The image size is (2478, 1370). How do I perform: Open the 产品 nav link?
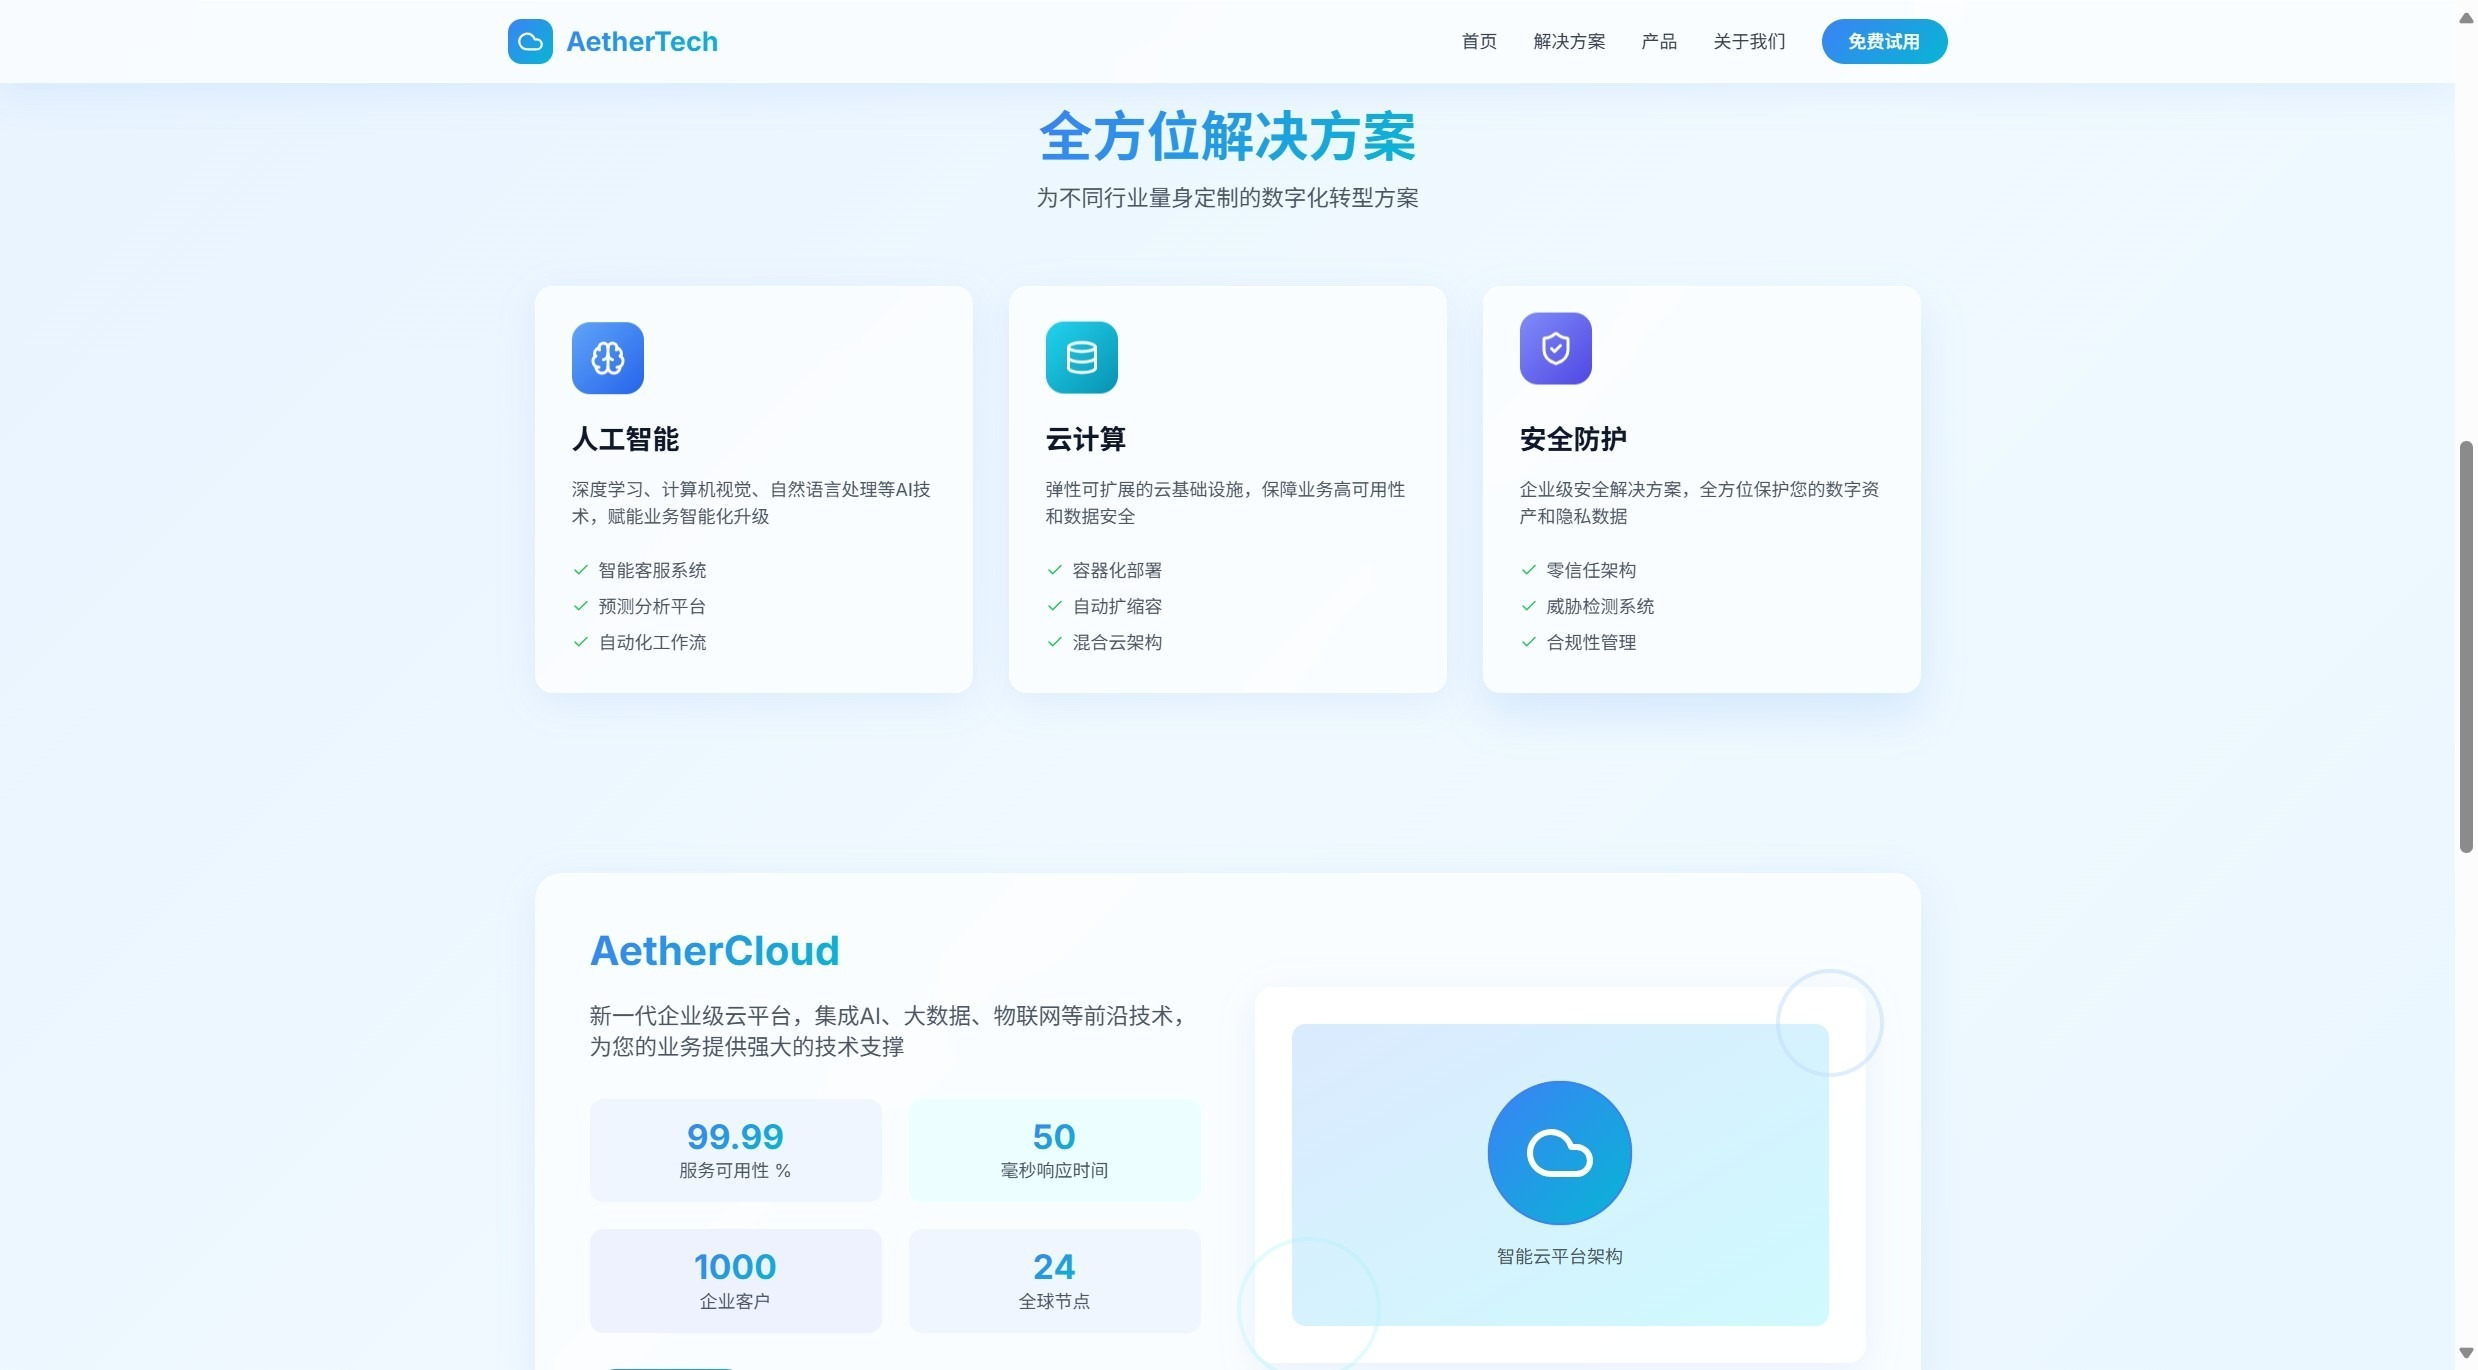pos(1659,41)
